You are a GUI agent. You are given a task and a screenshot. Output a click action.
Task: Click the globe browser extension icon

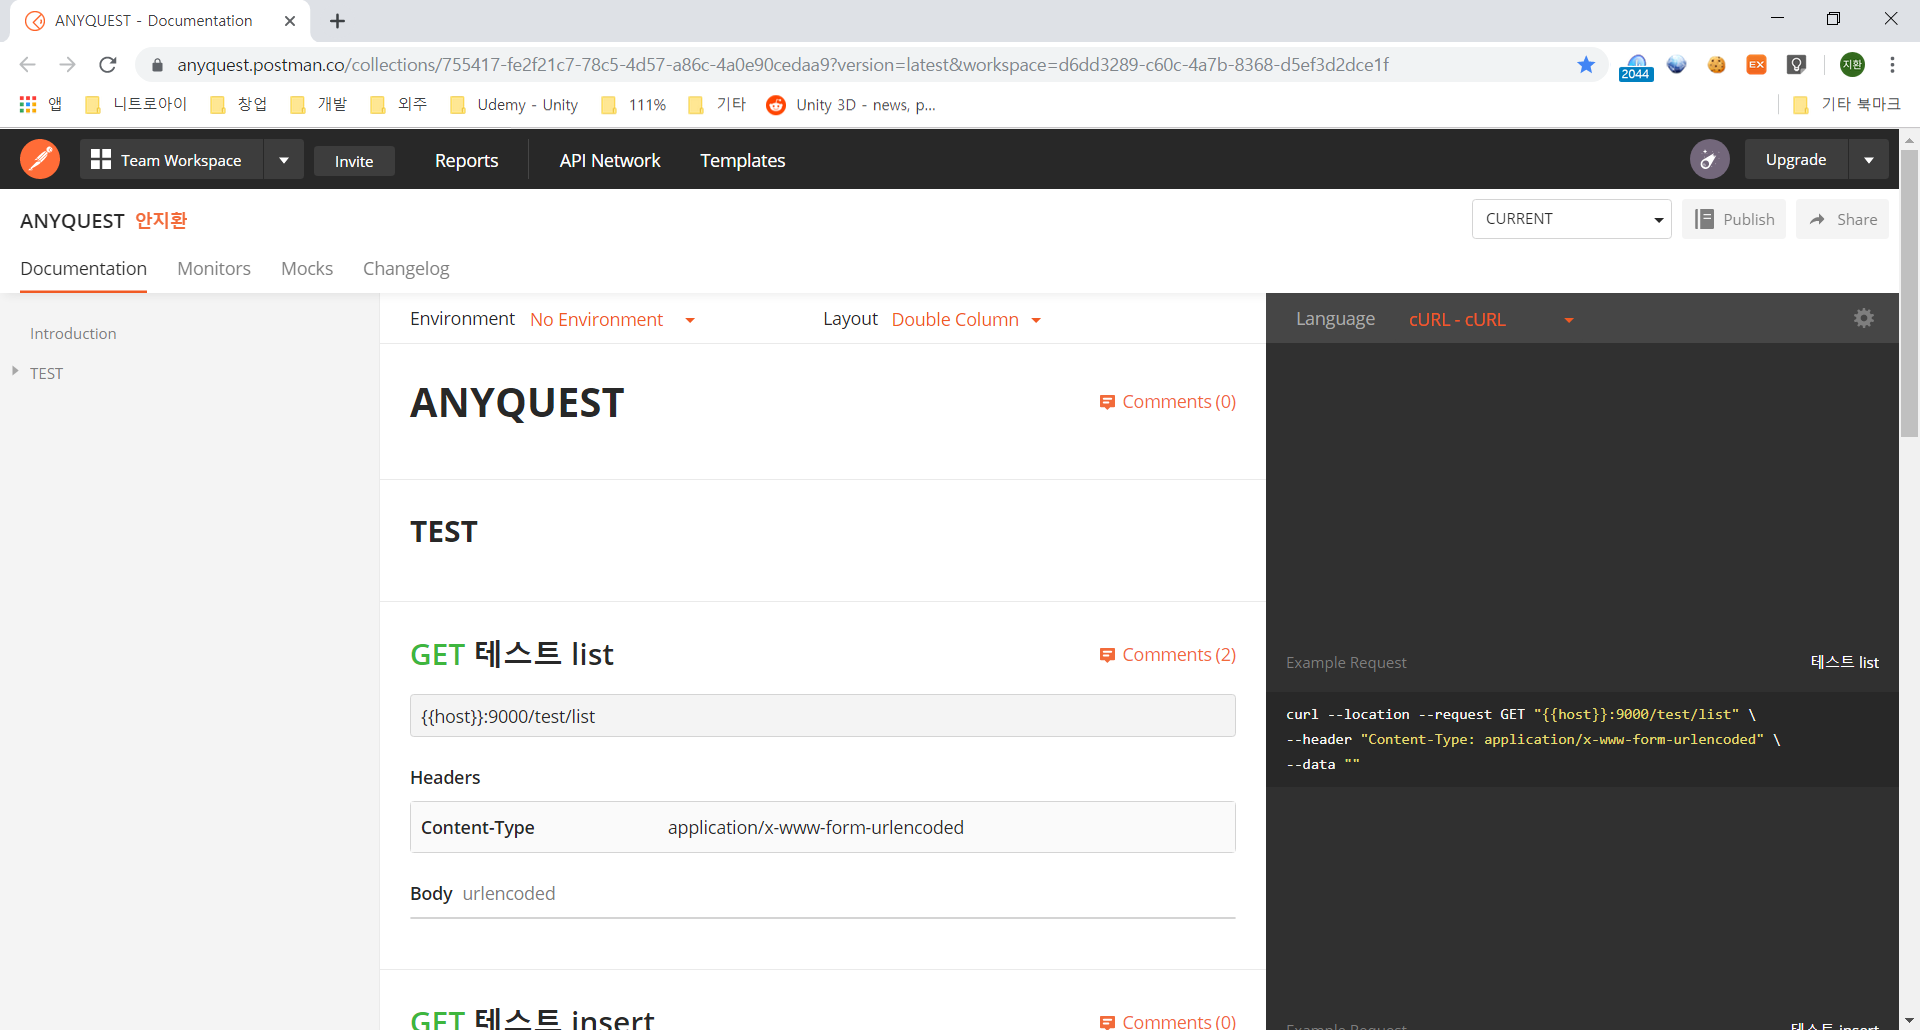click(1677, 65)
